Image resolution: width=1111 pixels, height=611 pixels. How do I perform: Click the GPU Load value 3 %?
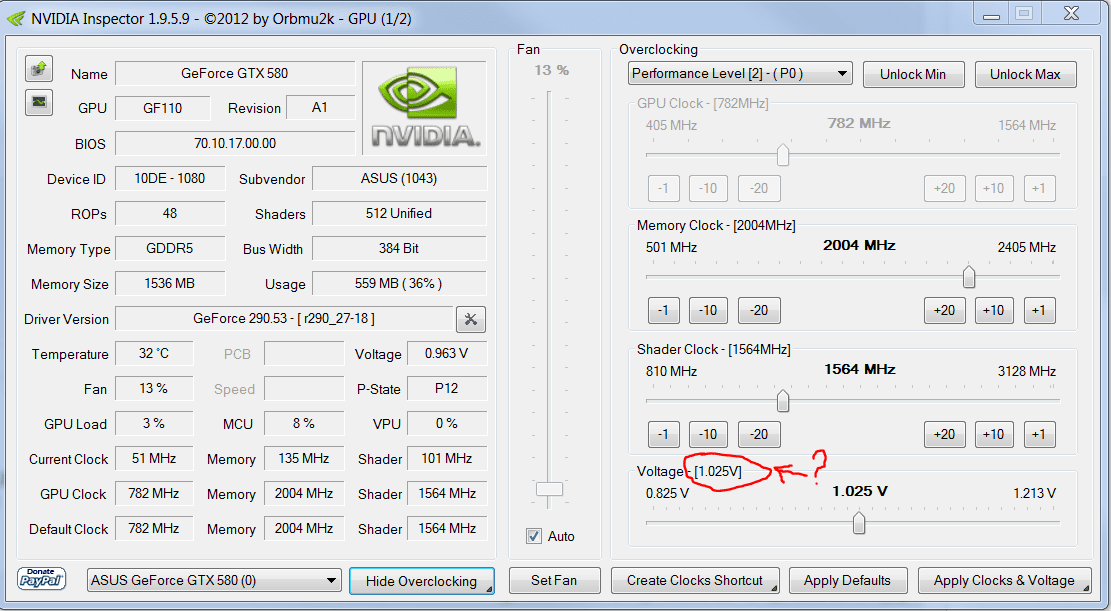pos(154,423)
